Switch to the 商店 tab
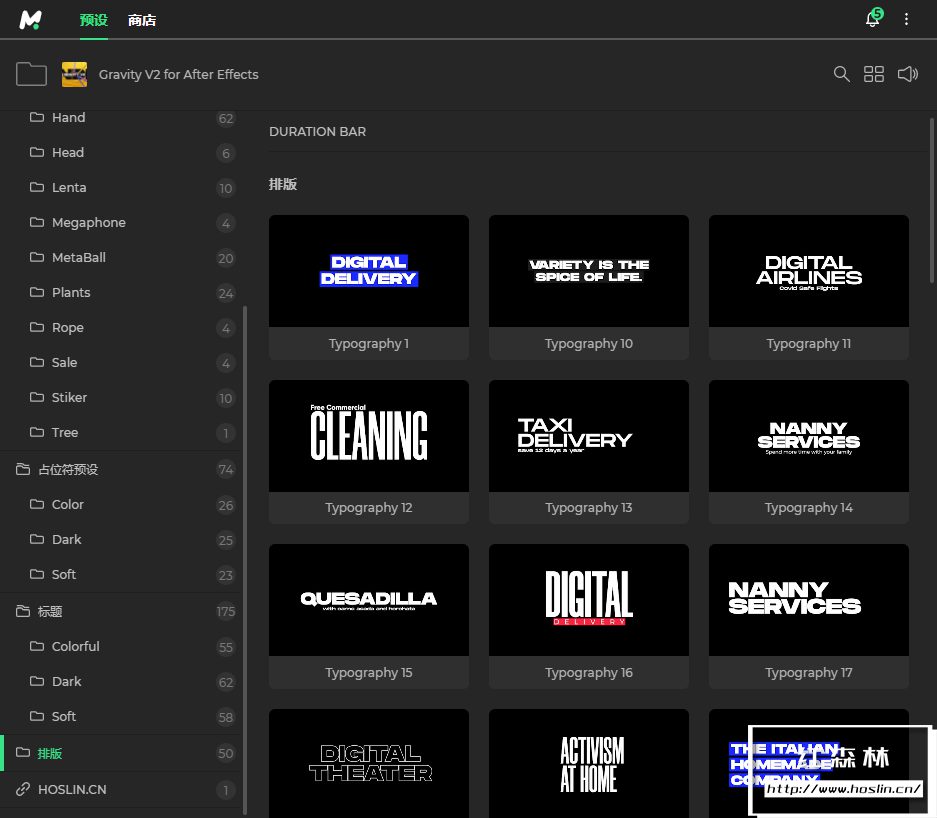 (x=142, y=20)
